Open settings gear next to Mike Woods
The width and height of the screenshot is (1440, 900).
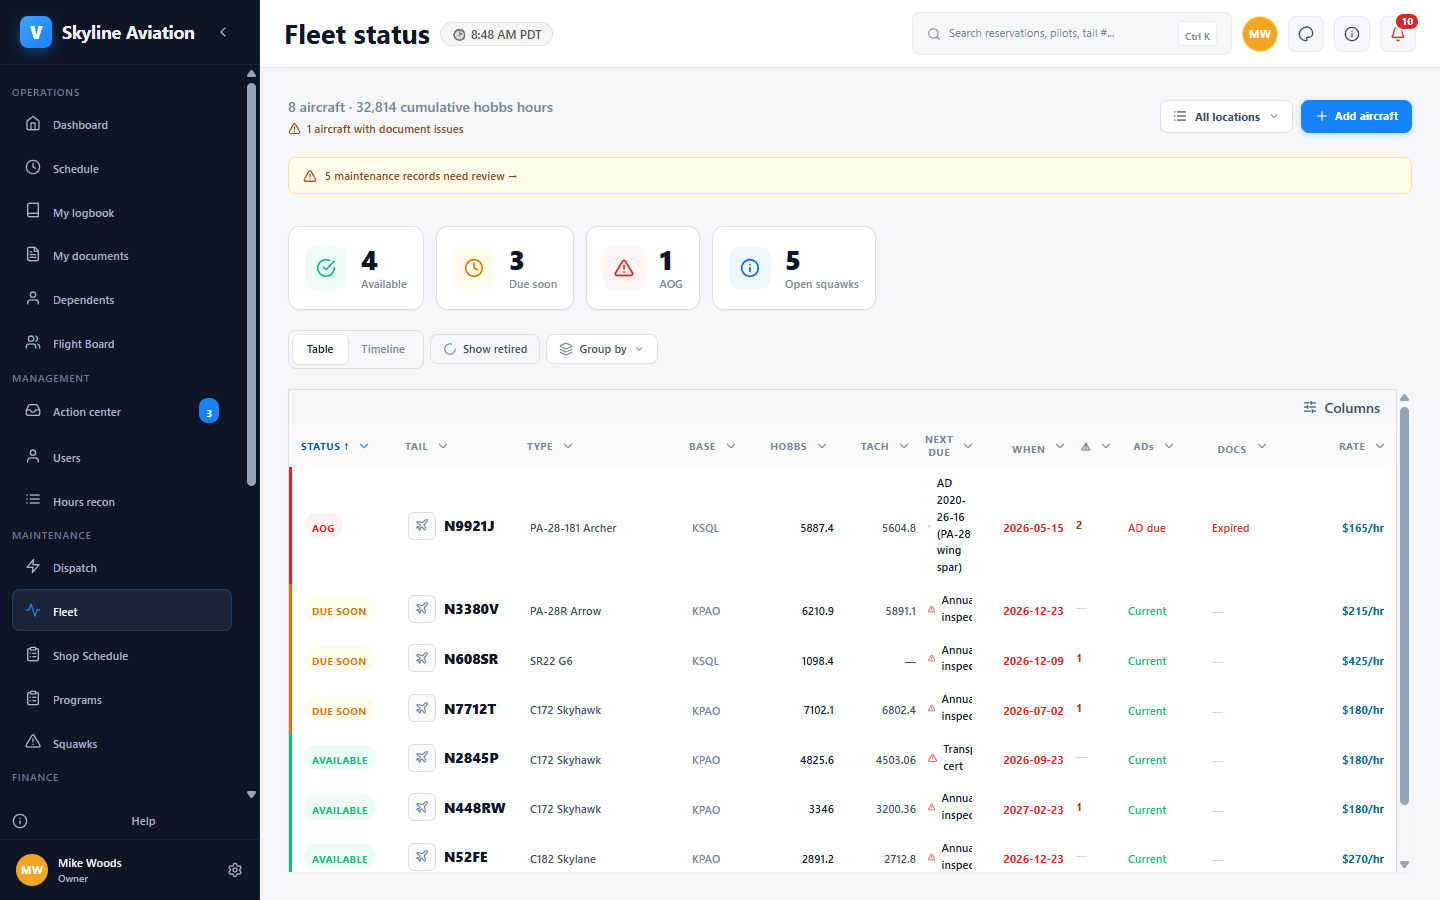[235, 870]
